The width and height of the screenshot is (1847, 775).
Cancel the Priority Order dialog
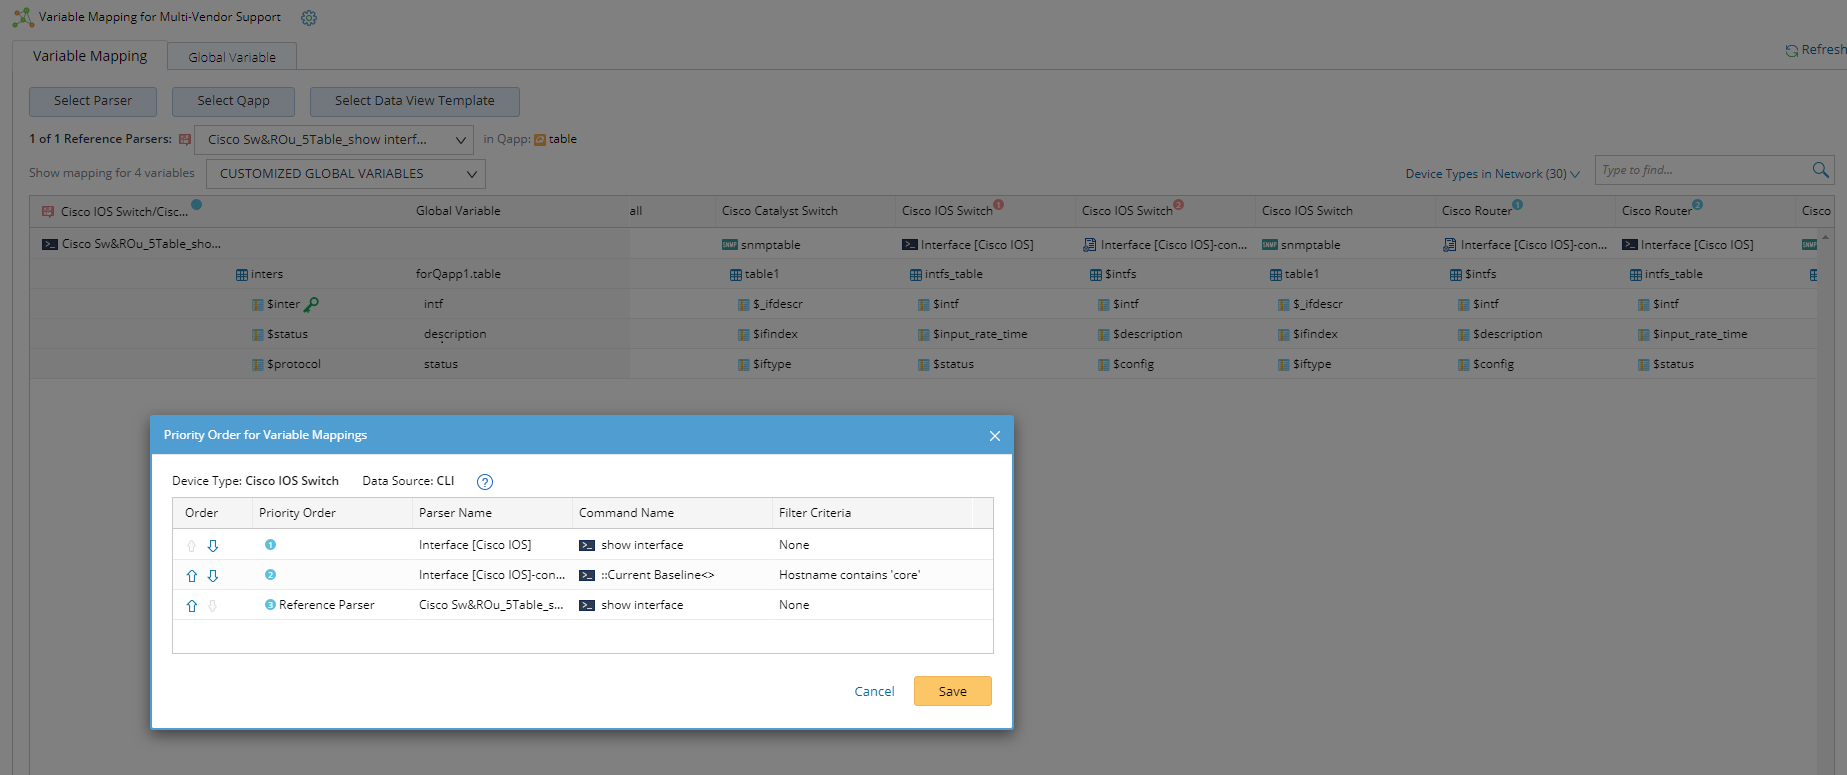tap(874, 692)
